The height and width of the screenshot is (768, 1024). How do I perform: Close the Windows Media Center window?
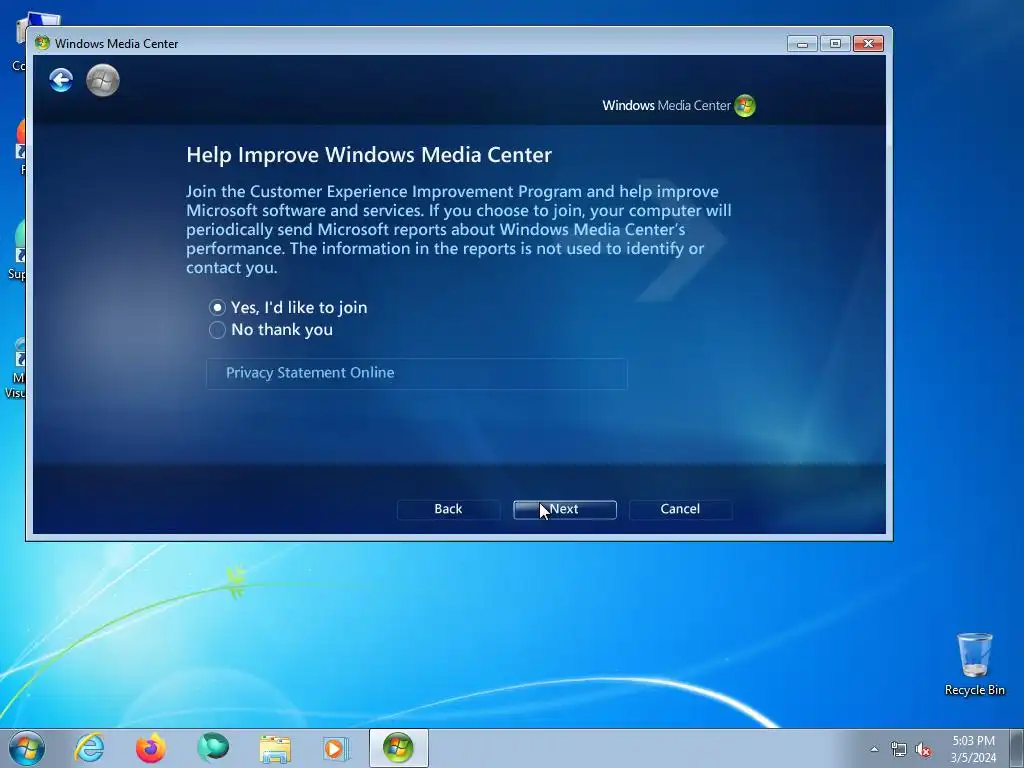coord(868,44)
